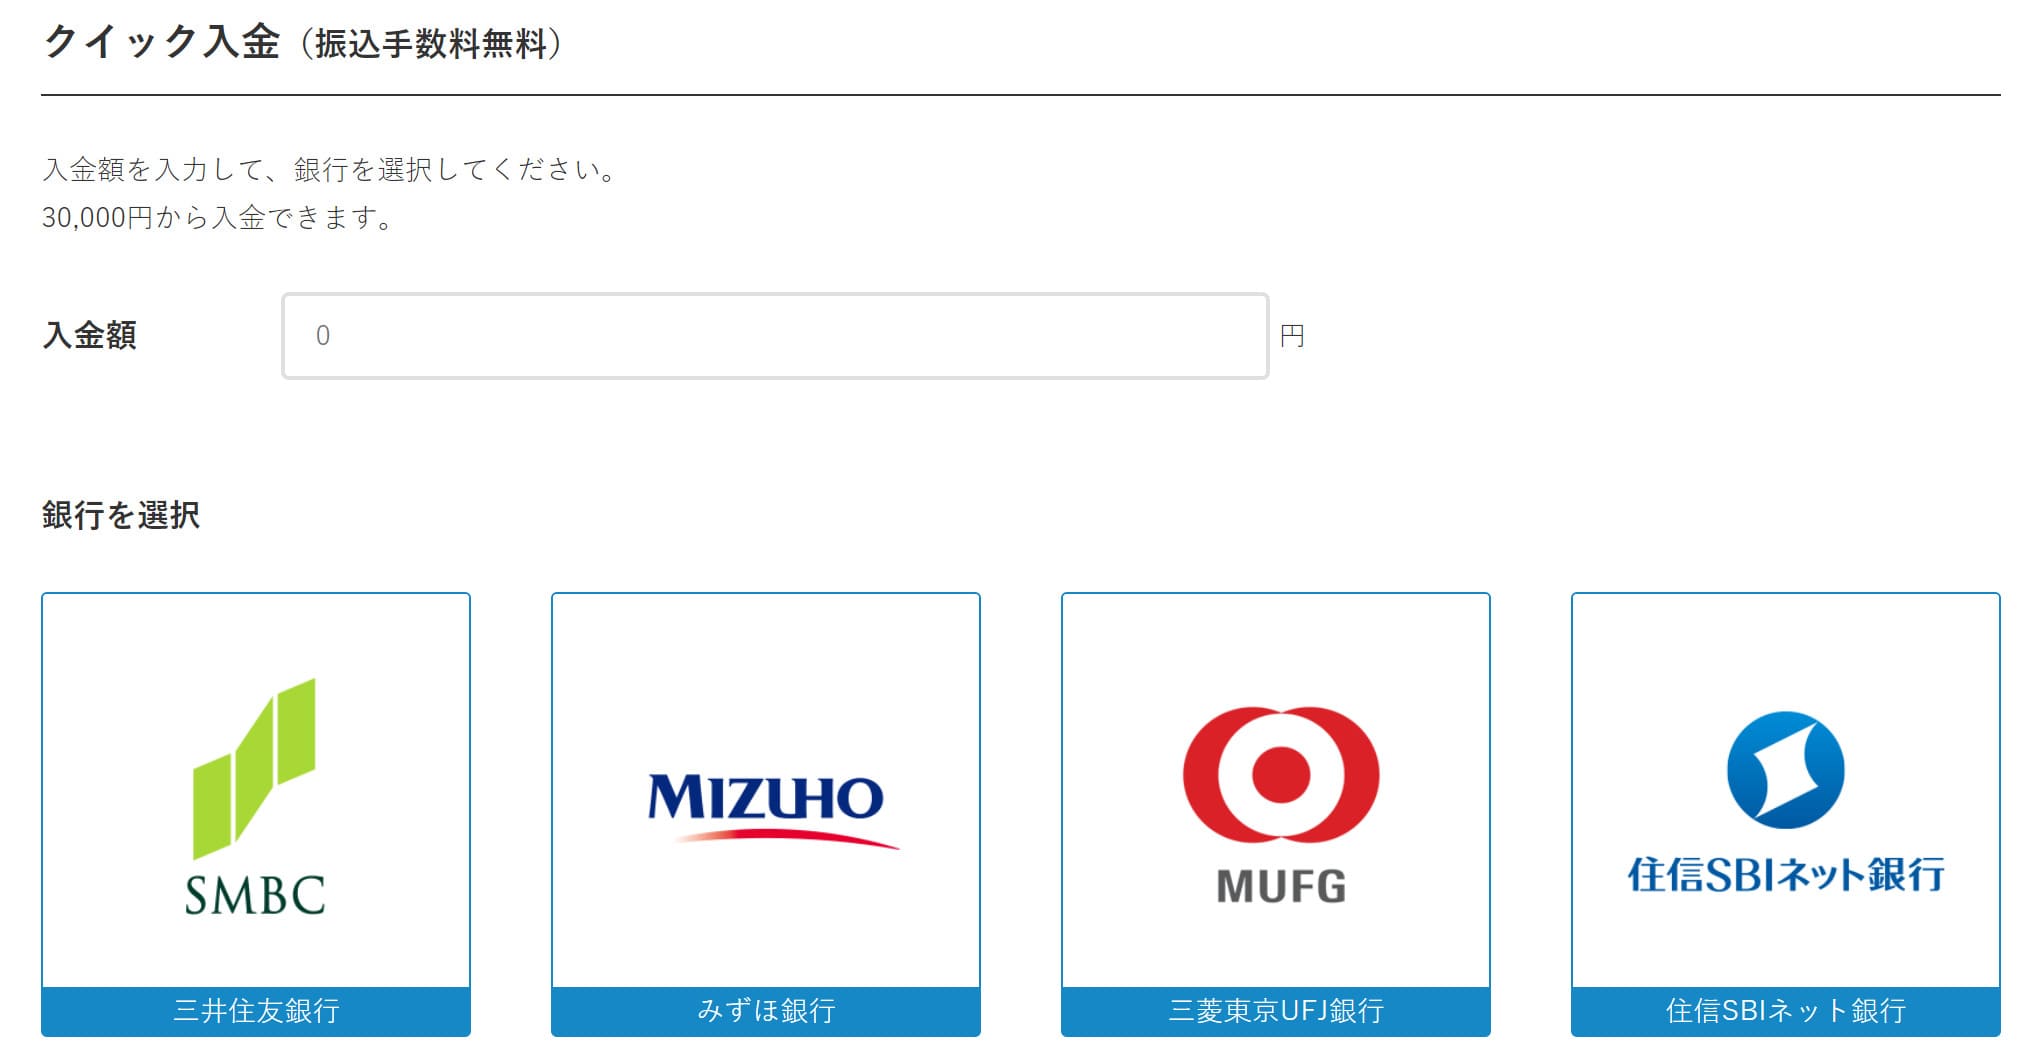This screenshot has width=2033, height=1060.
Task: Click the gray MUFG wordmark
Action: (x=1281, y=886)
